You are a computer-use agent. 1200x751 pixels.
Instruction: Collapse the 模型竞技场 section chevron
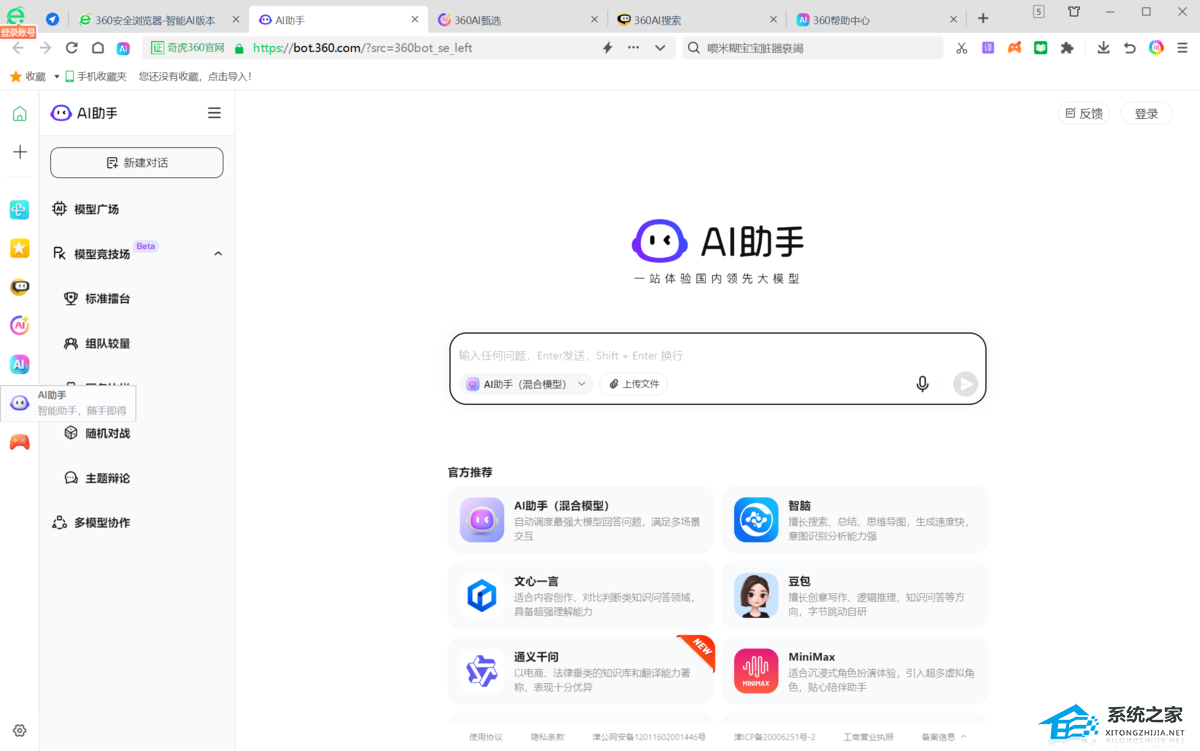[218, 254]
